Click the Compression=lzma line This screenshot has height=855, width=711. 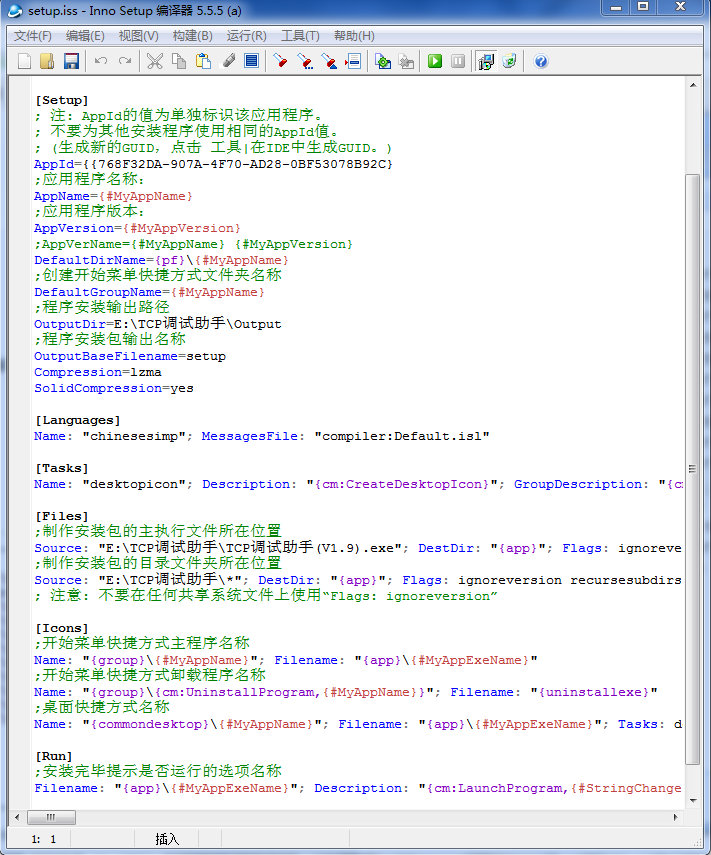point(98,372)
